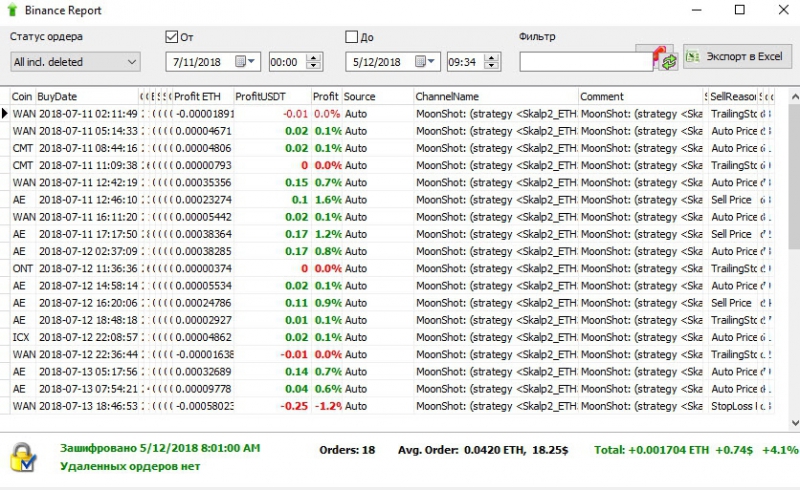Image resolution: width=800 pixels, height=490 pixels.
Task: Click the 00:00 time field
Action: click(288, 62)
